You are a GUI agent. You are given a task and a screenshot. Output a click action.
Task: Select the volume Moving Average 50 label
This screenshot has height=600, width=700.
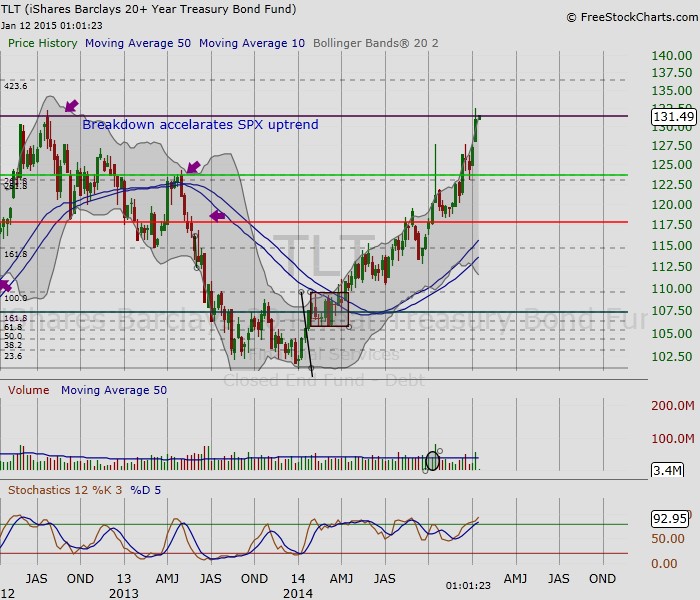point(114,390)
